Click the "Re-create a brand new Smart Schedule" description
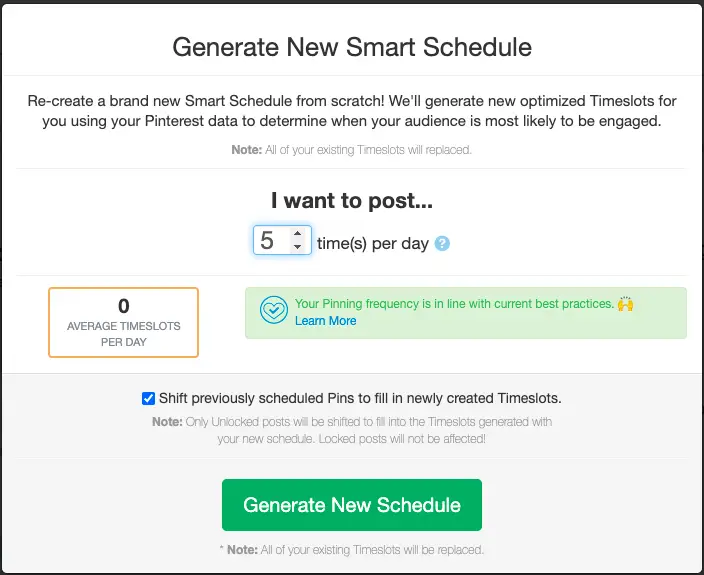 click(x=352, y=111)
